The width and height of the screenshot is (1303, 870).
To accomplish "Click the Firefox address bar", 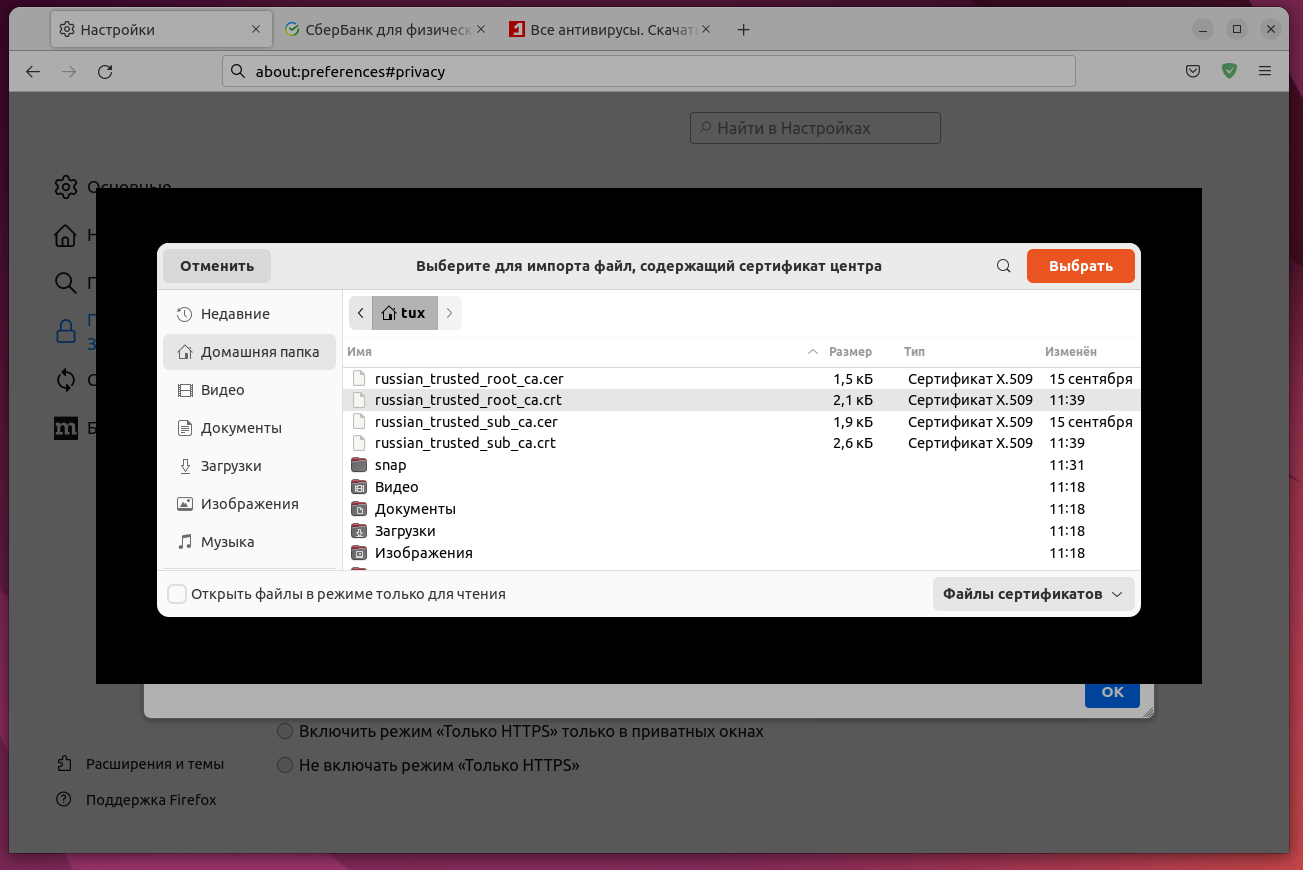I will 649,72.
